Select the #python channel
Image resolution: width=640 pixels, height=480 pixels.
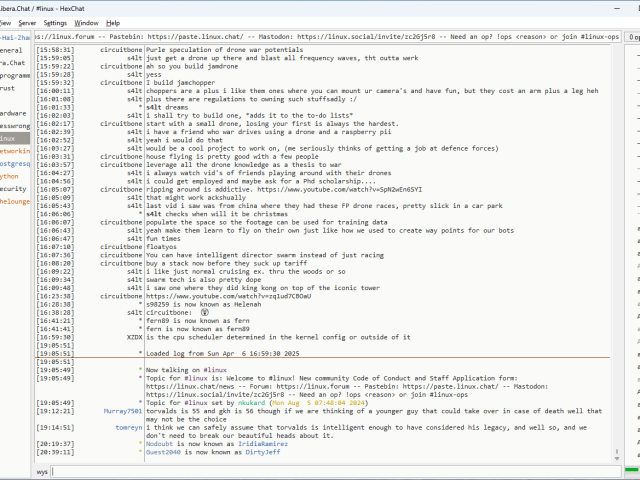pos(10,176)
